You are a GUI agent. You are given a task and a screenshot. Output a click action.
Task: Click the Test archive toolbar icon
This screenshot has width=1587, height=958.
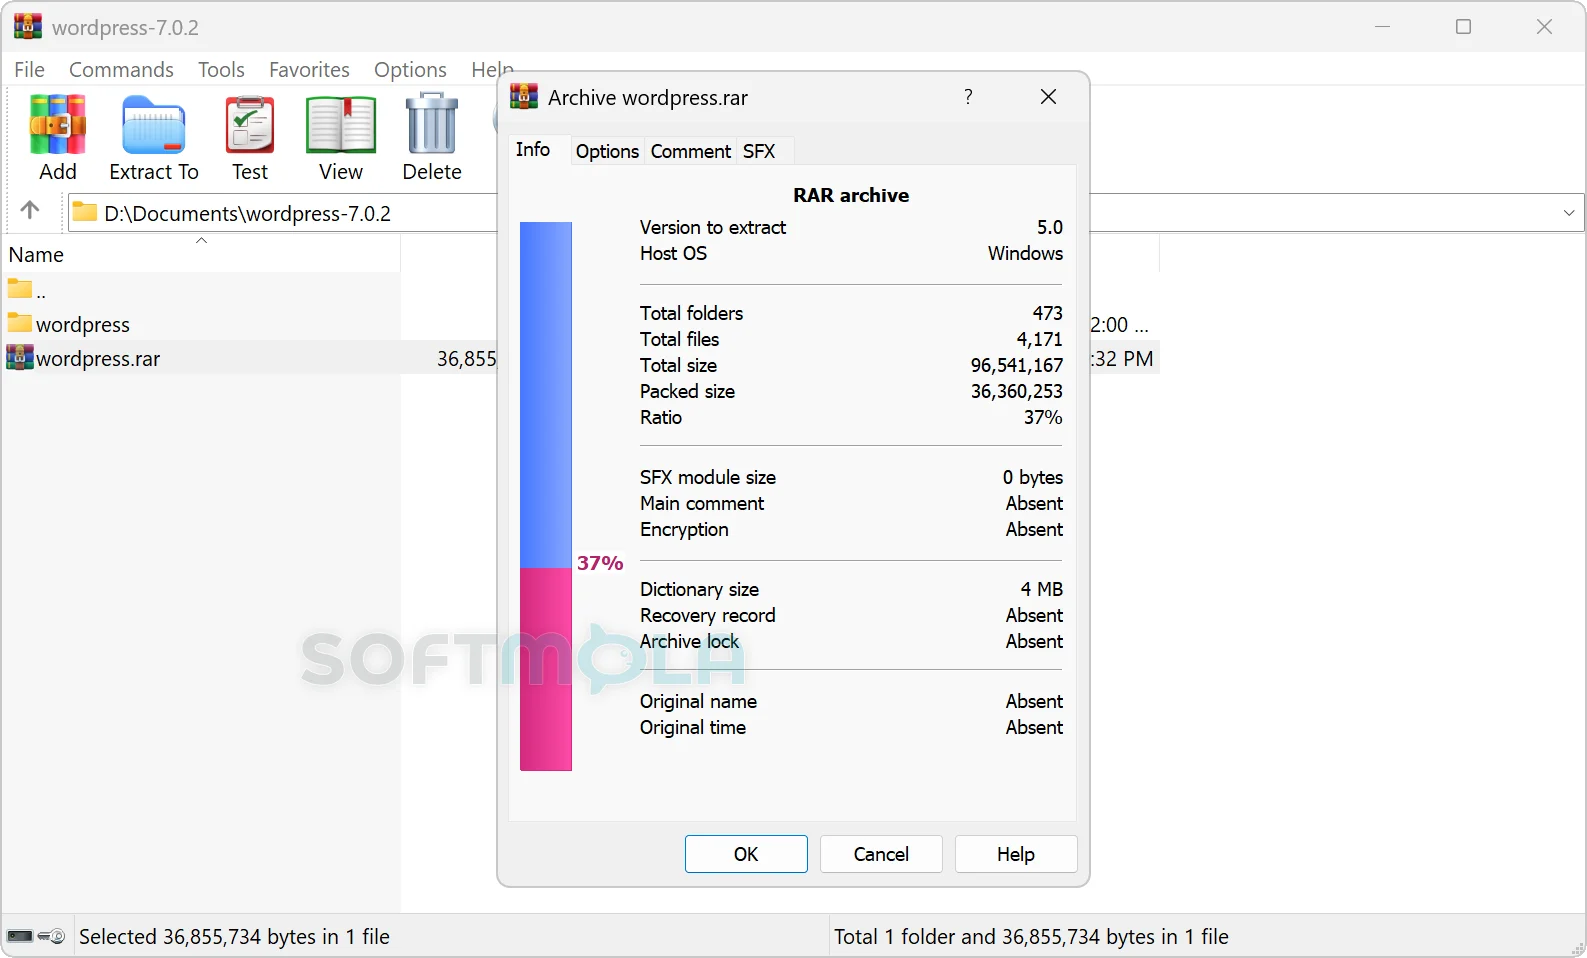coord(250,124)
